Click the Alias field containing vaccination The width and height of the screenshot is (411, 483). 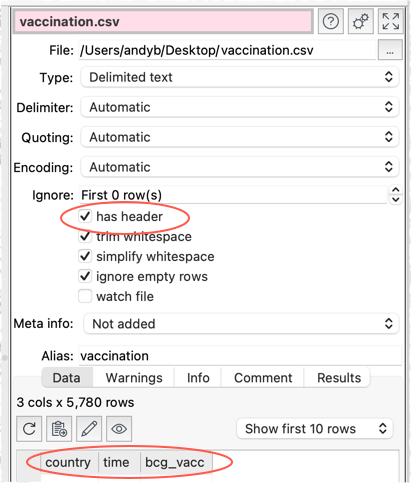coord(240,356)
